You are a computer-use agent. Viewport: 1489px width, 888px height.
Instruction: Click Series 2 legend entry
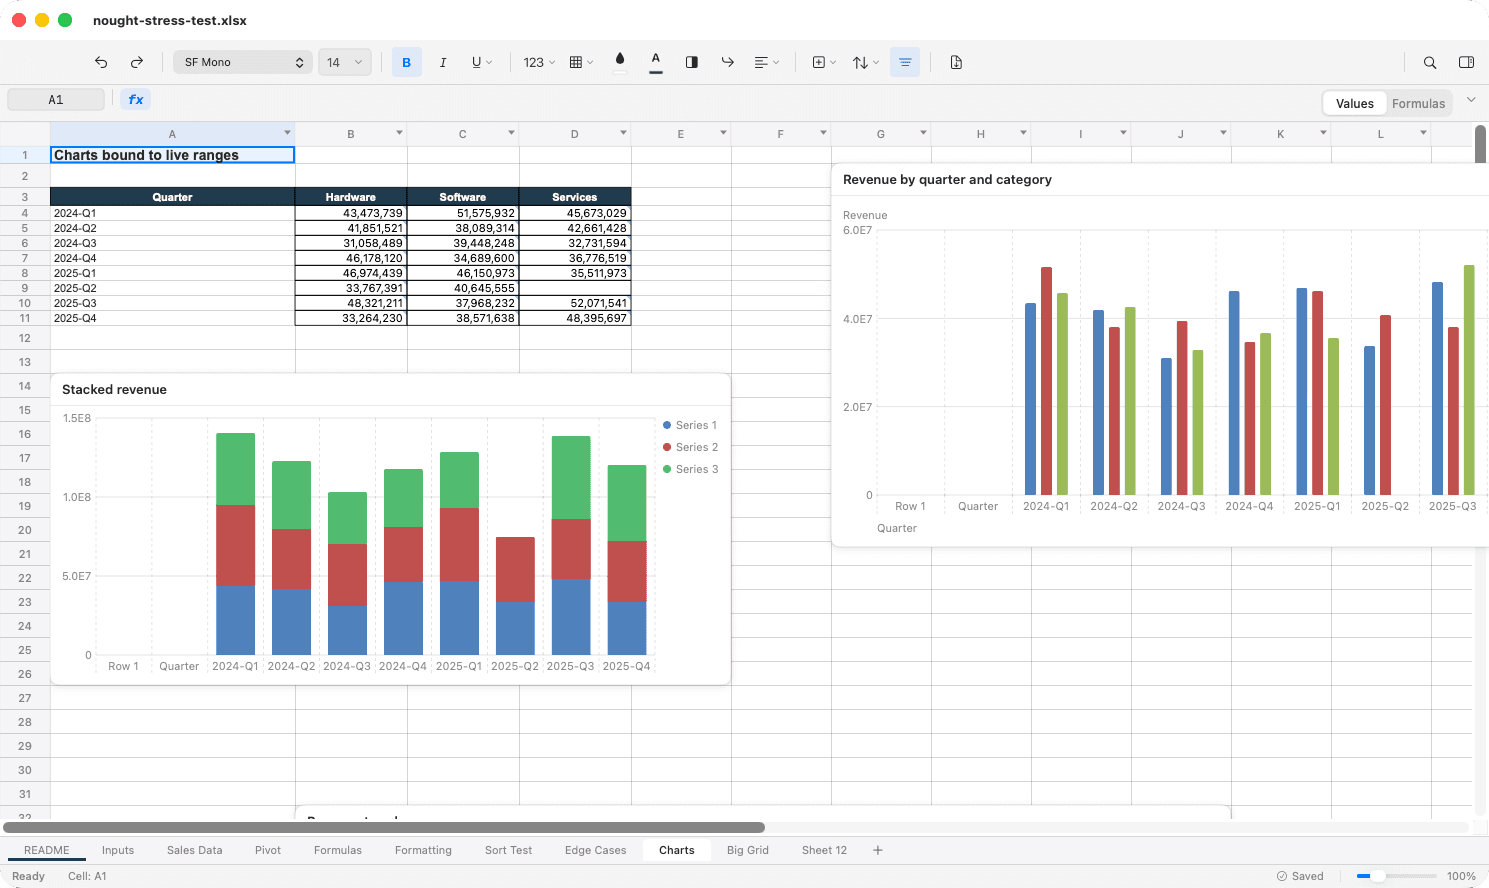(x=690, y=447)
